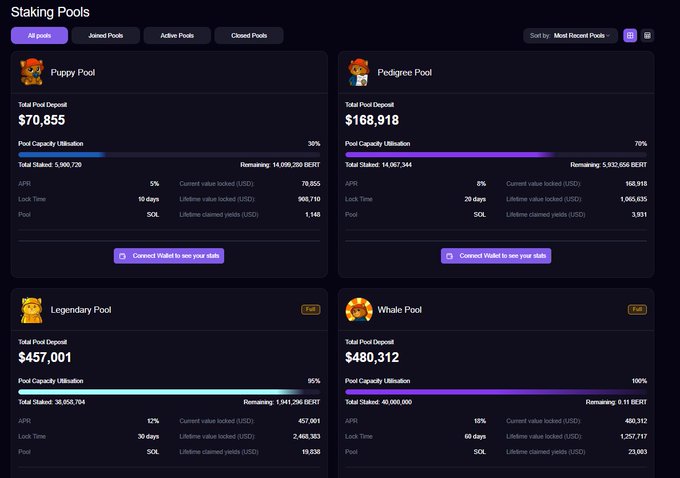Click lifetime claimed yields 1,148
This screenshot has height=478, width=680.
tap(313, 215)
